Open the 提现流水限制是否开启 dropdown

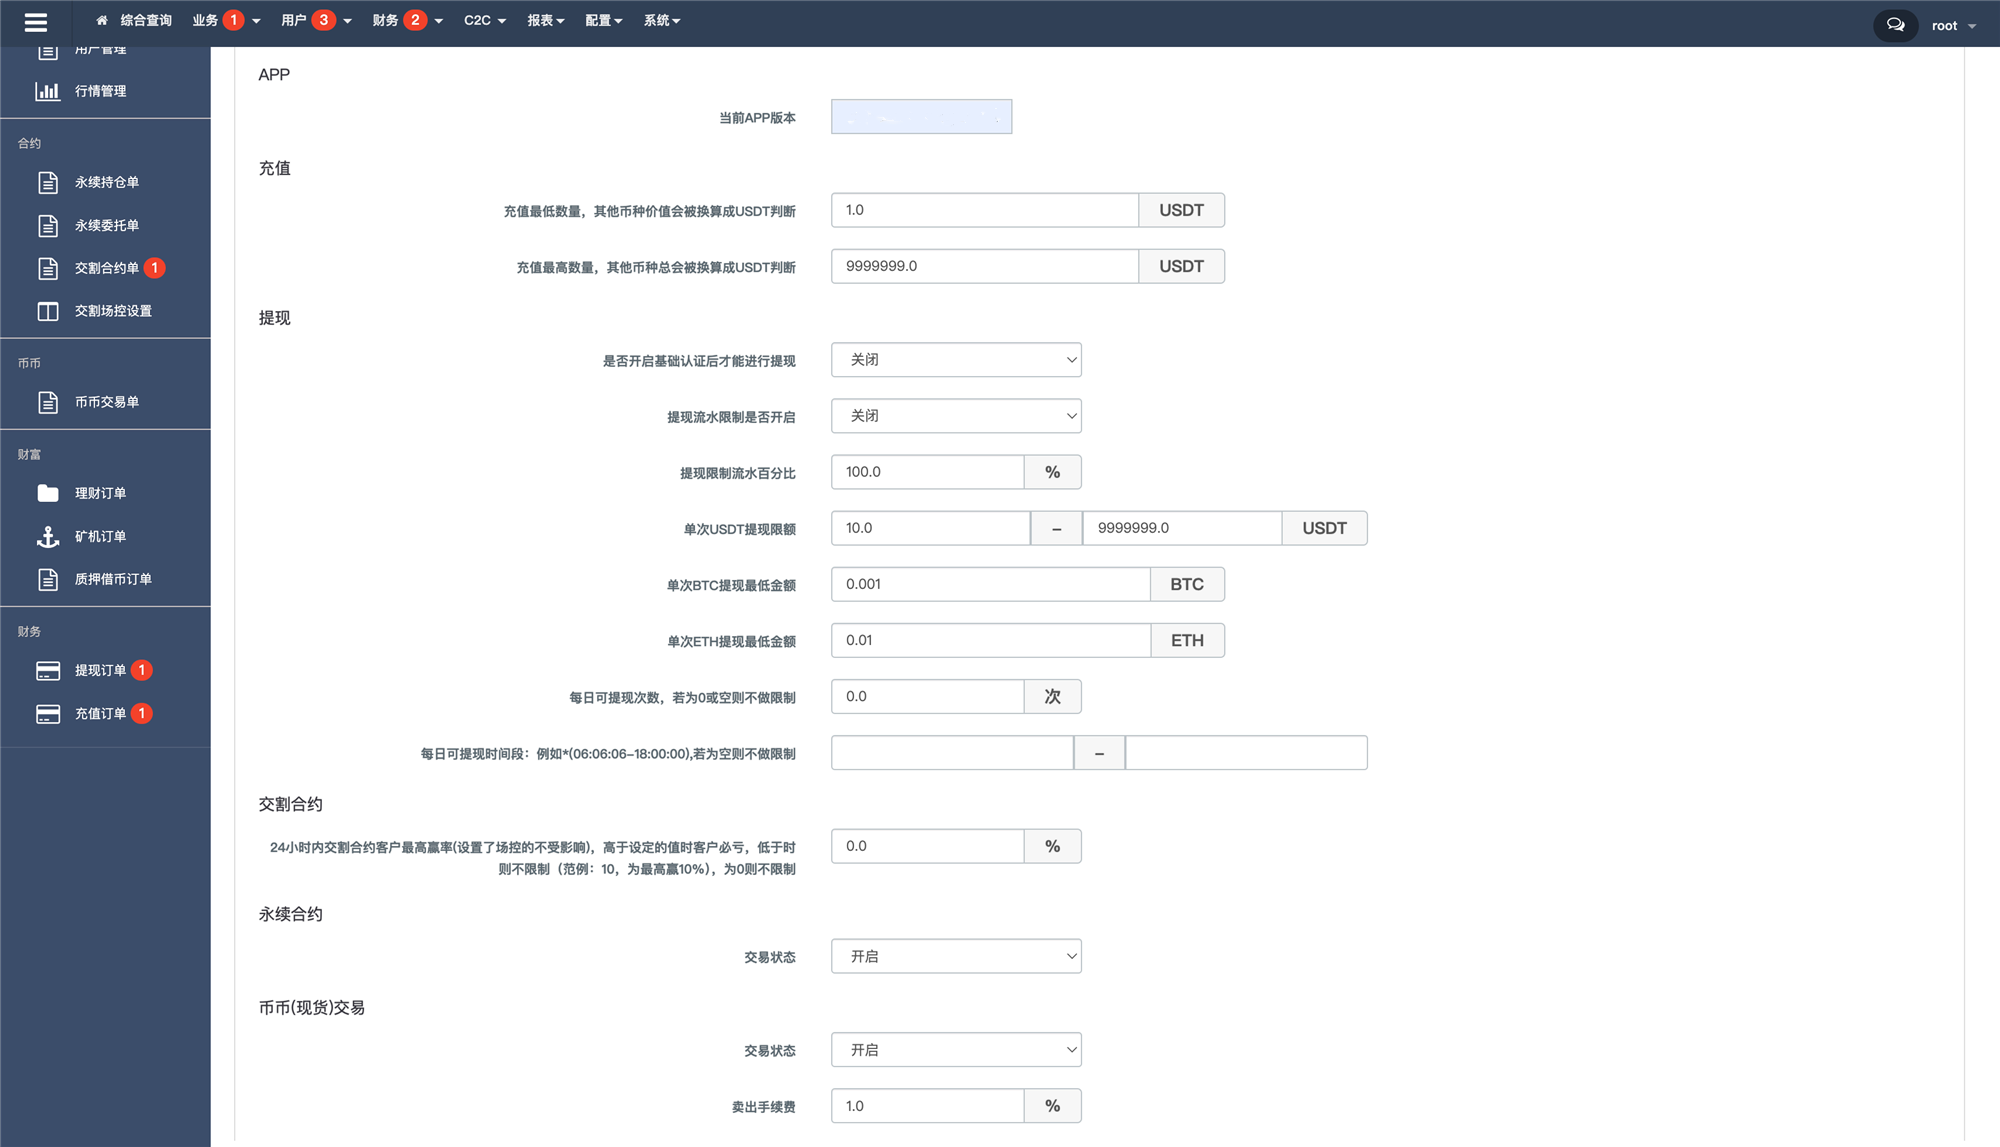(955, 416)
